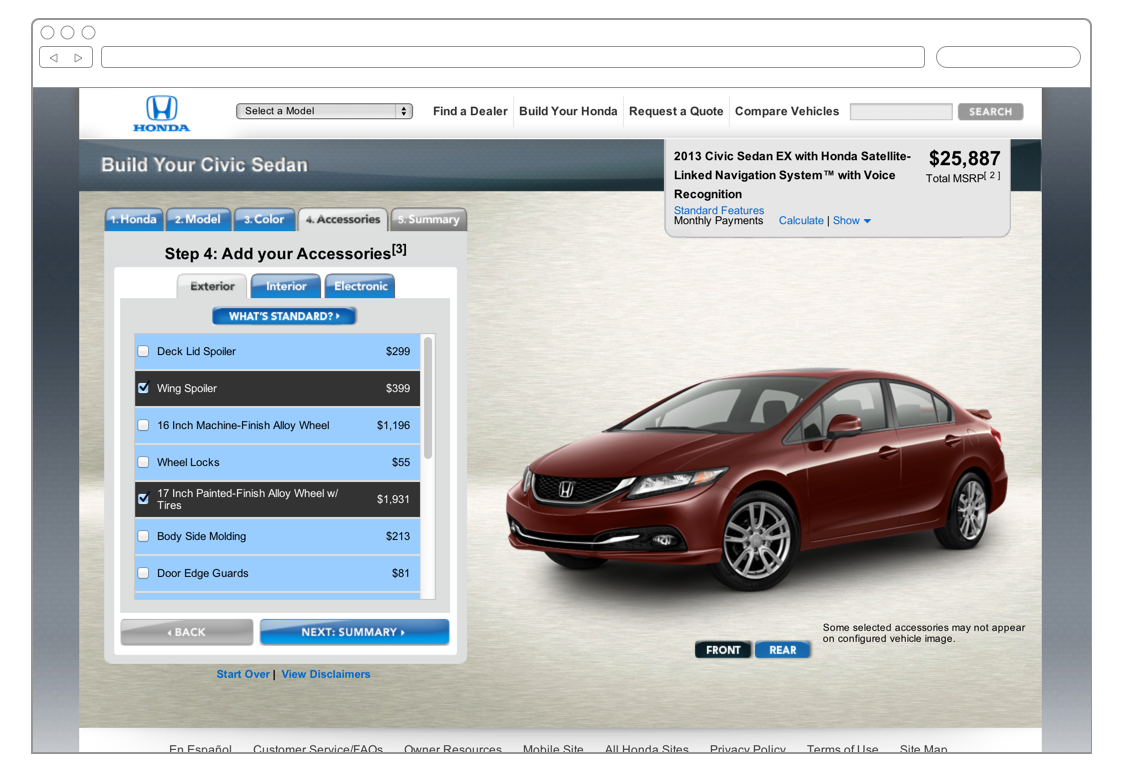Open the 2. Model step tab

(x=198, y=220)
